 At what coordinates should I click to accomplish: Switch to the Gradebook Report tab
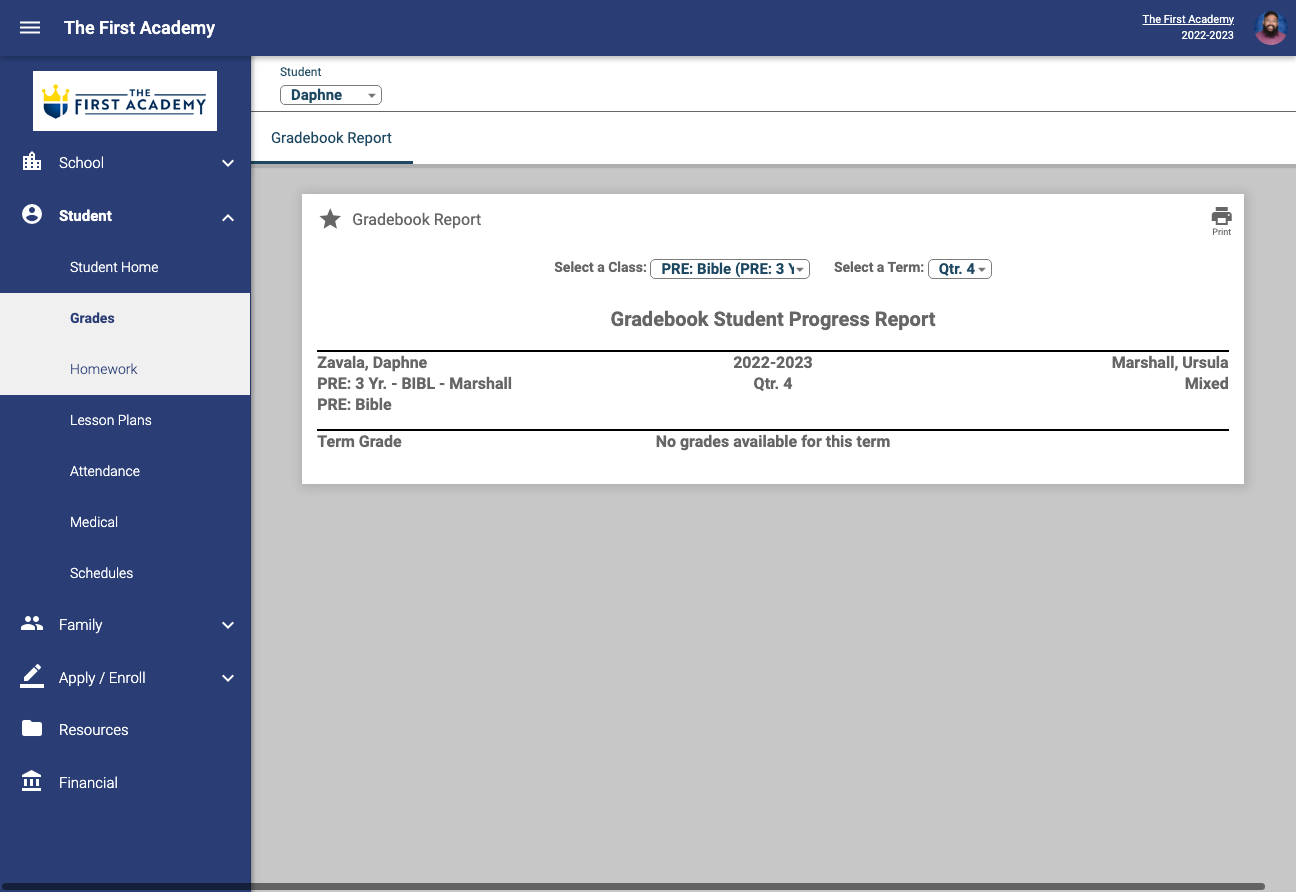pos(331,138)
